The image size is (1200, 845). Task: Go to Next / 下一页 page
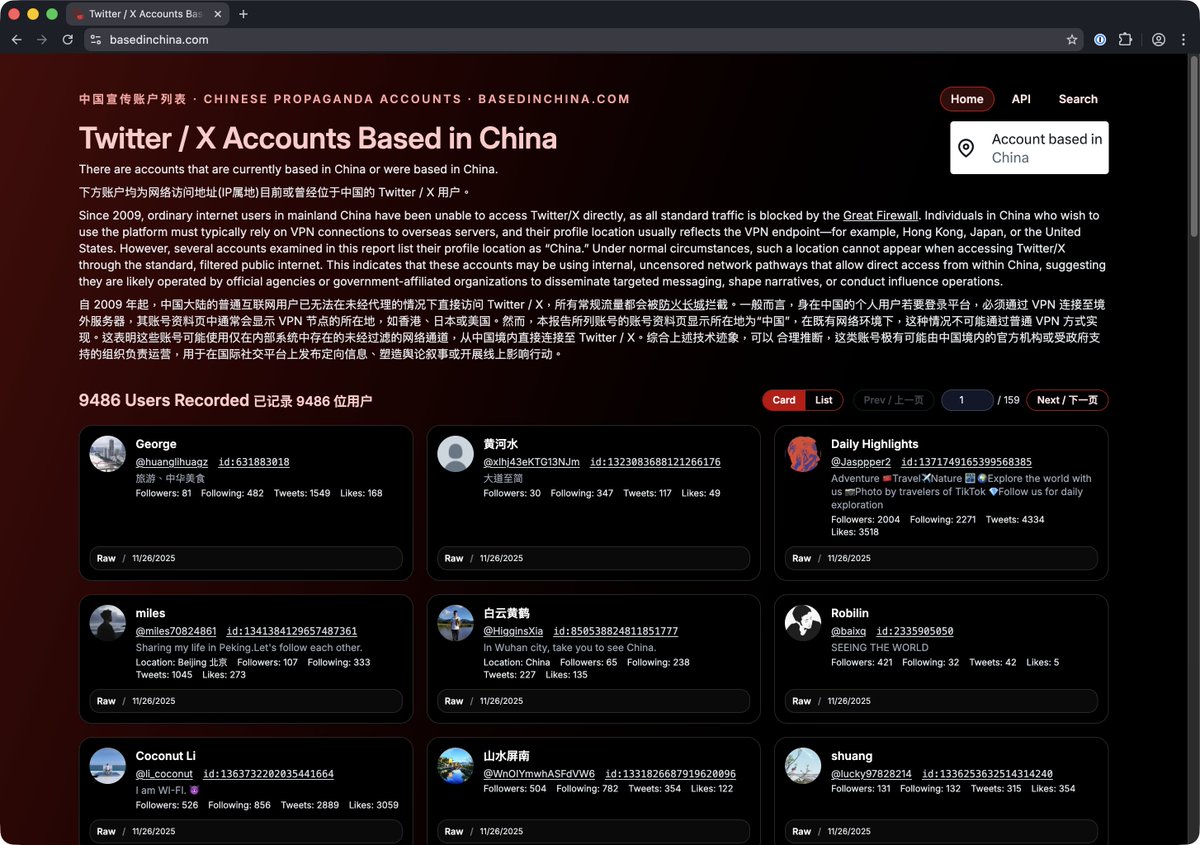[x=1067, y=400]
